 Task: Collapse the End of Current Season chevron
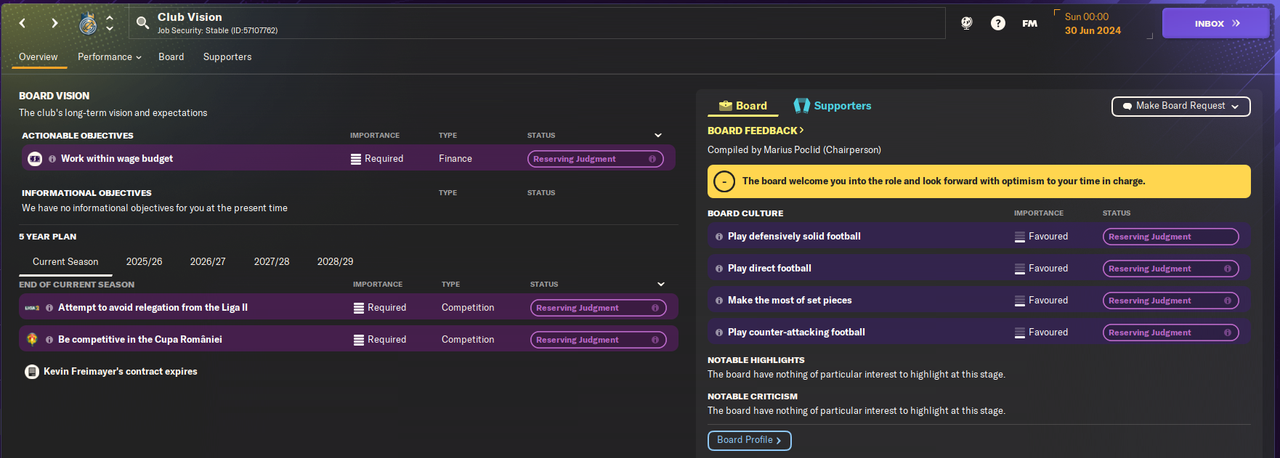[660, 284]
